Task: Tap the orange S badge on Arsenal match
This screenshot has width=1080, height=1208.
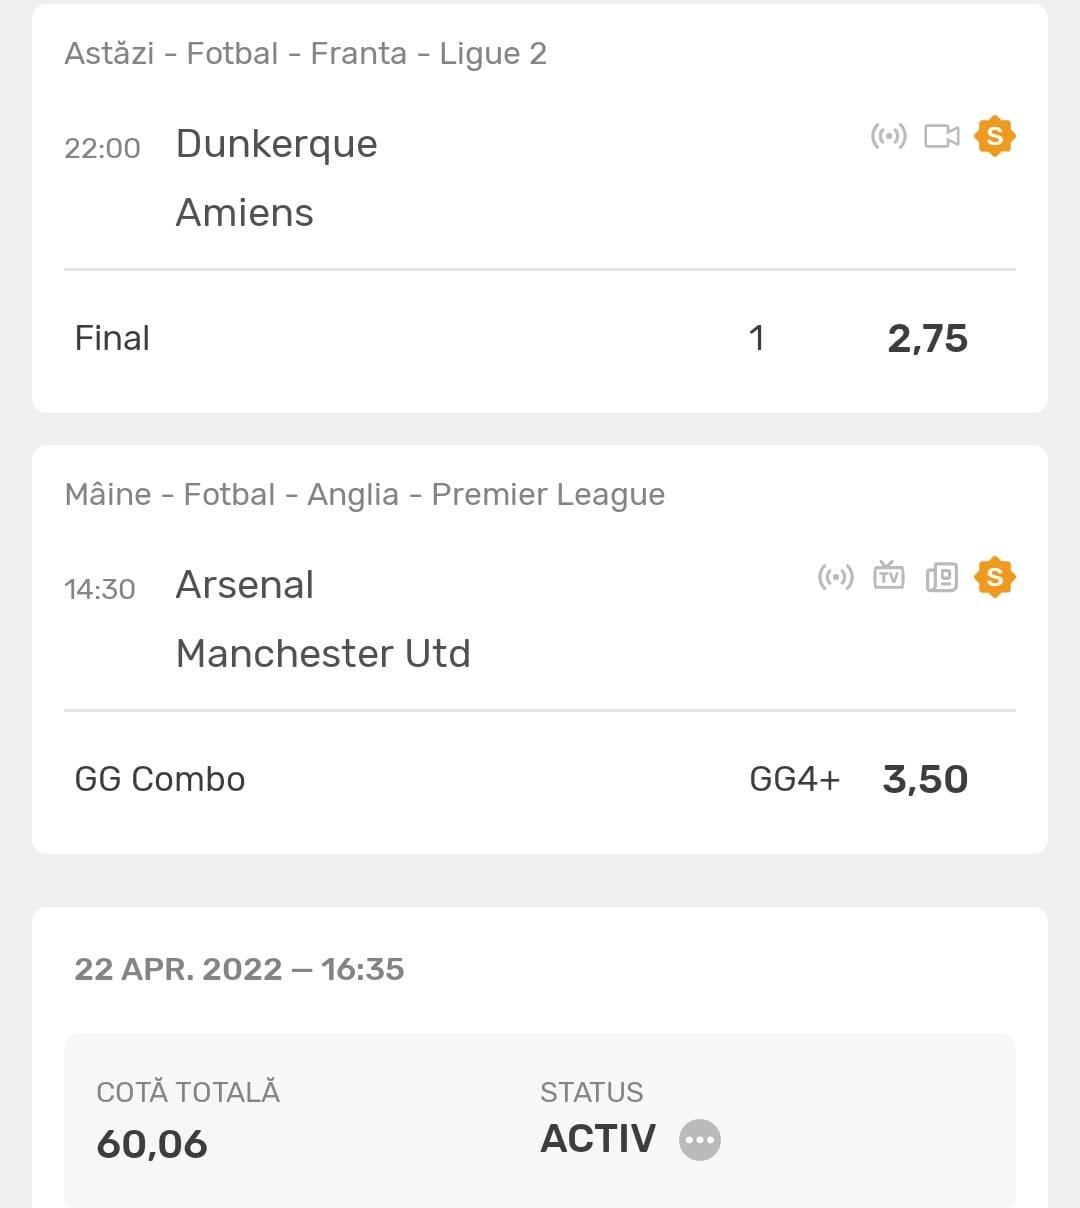Action: pyautogui.click(x=994, y=577)
